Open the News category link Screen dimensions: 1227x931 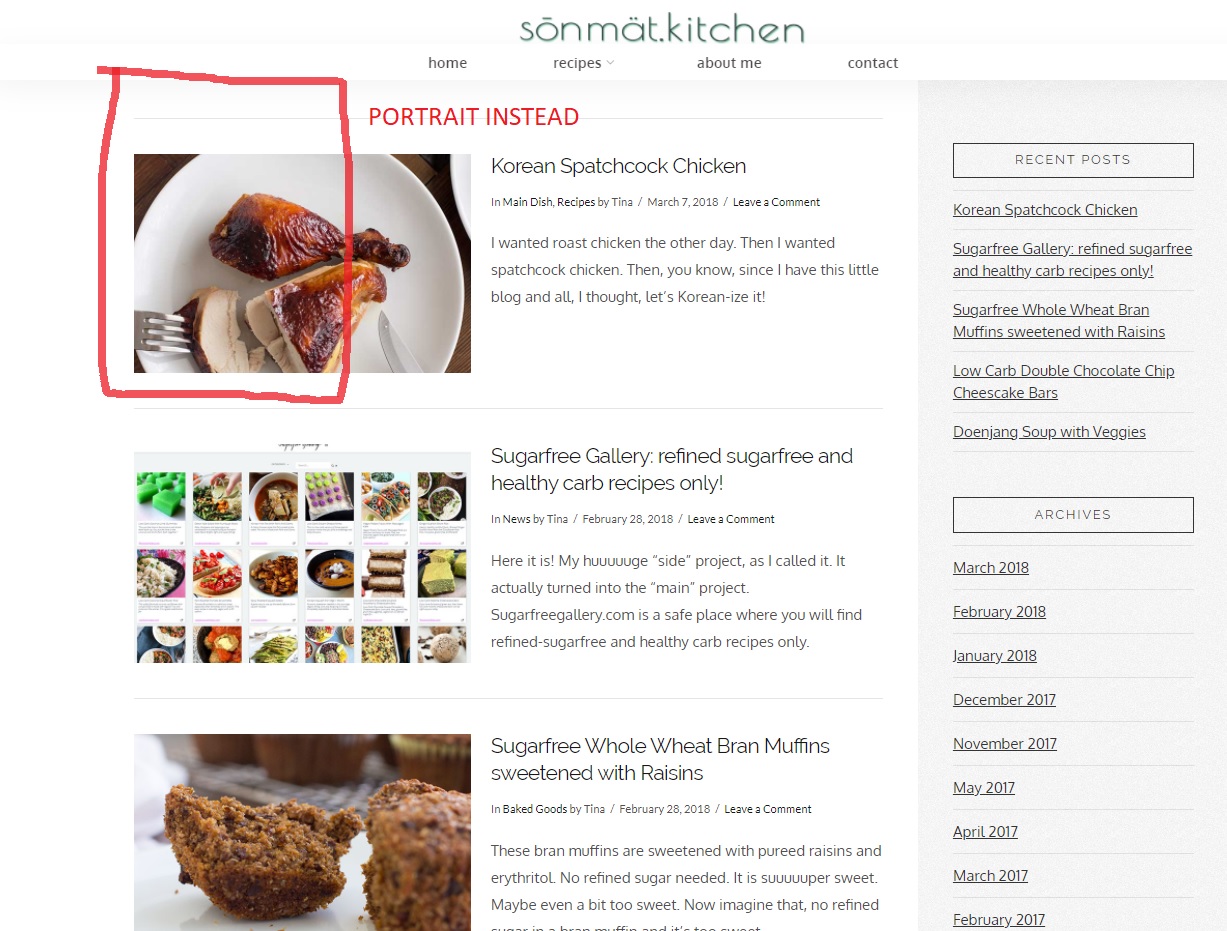point(516,519)
